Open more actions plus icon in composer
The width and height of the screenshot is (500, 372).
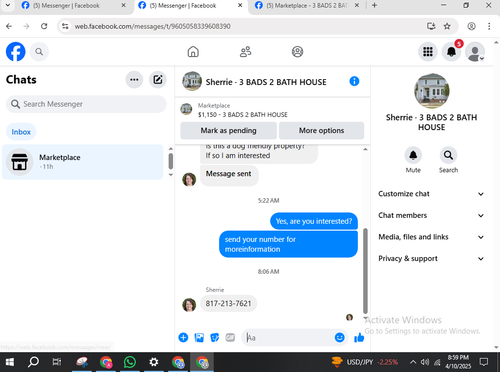(183, 338)
